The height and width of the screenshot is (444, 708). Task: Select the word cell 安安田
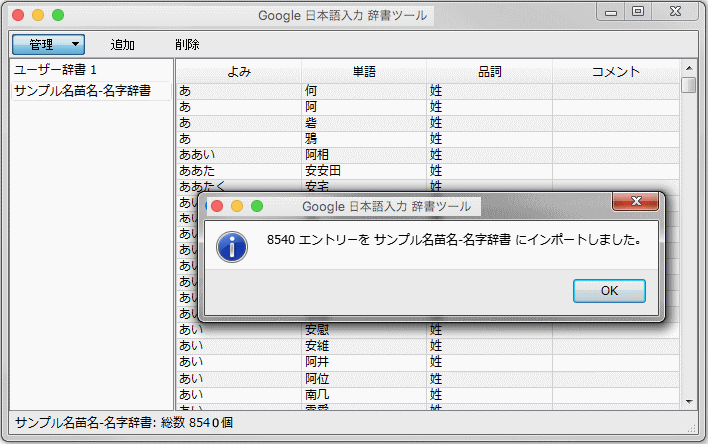click(364, 171)
